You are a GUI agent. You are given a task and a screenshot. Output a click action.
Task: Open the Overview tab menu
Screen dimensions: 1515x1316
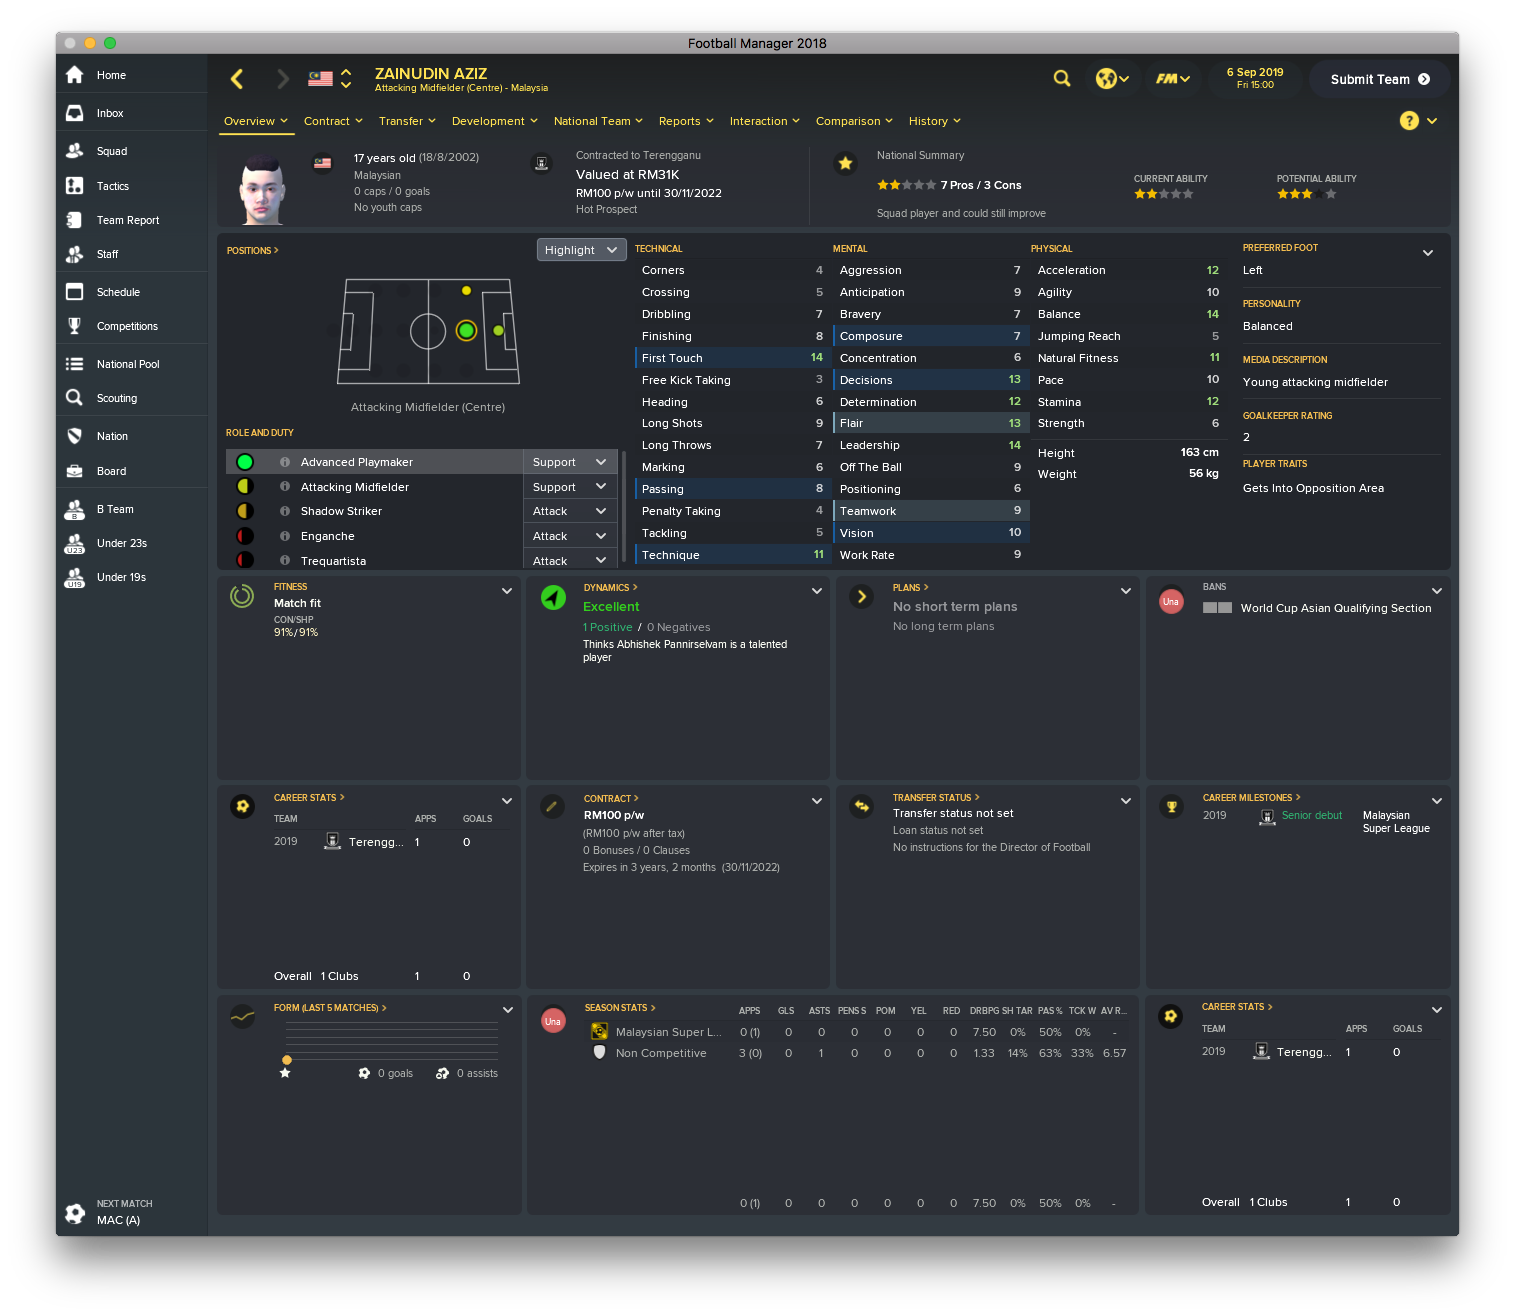pos(256,121)
